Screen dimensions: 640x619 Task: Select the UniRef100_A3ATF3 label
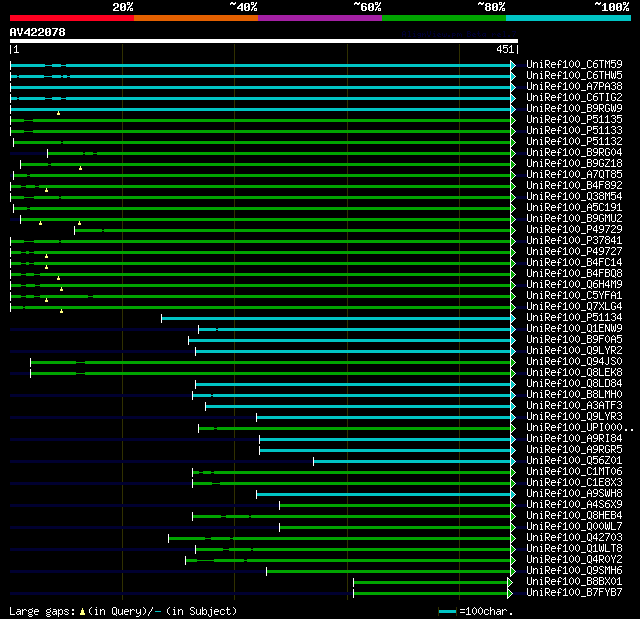[x=574, y=406]
